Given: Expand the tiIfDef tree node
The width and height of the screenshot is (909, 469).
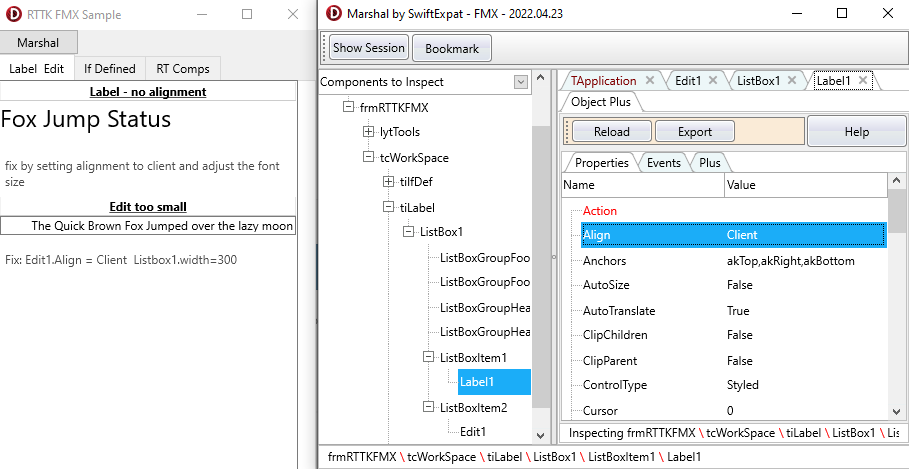Looking at the screenshot, I should [x=388, y=182].
